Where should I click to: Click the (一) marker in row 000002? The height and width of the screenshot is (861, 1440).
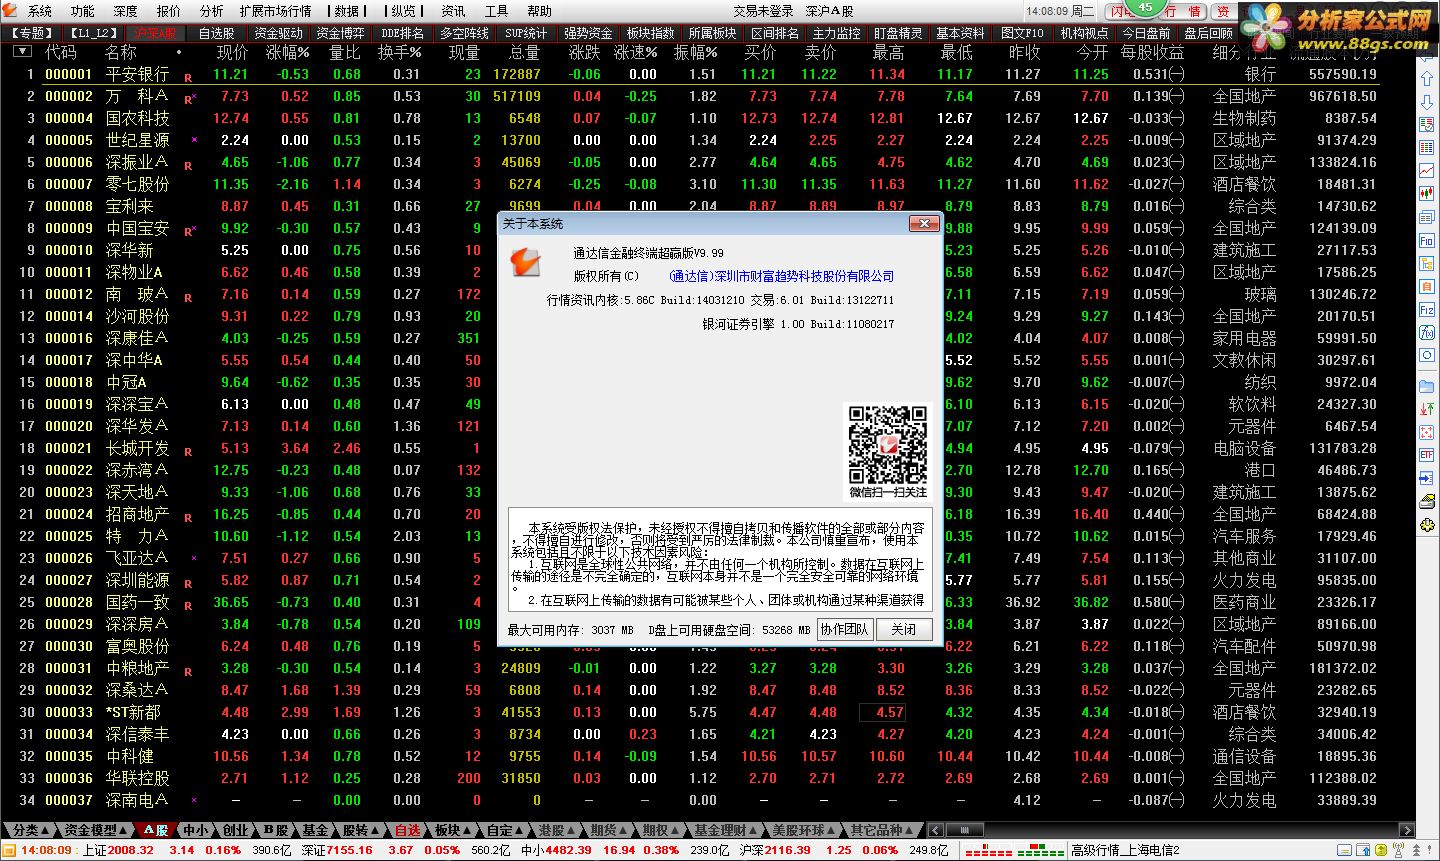click(1177, 96)
